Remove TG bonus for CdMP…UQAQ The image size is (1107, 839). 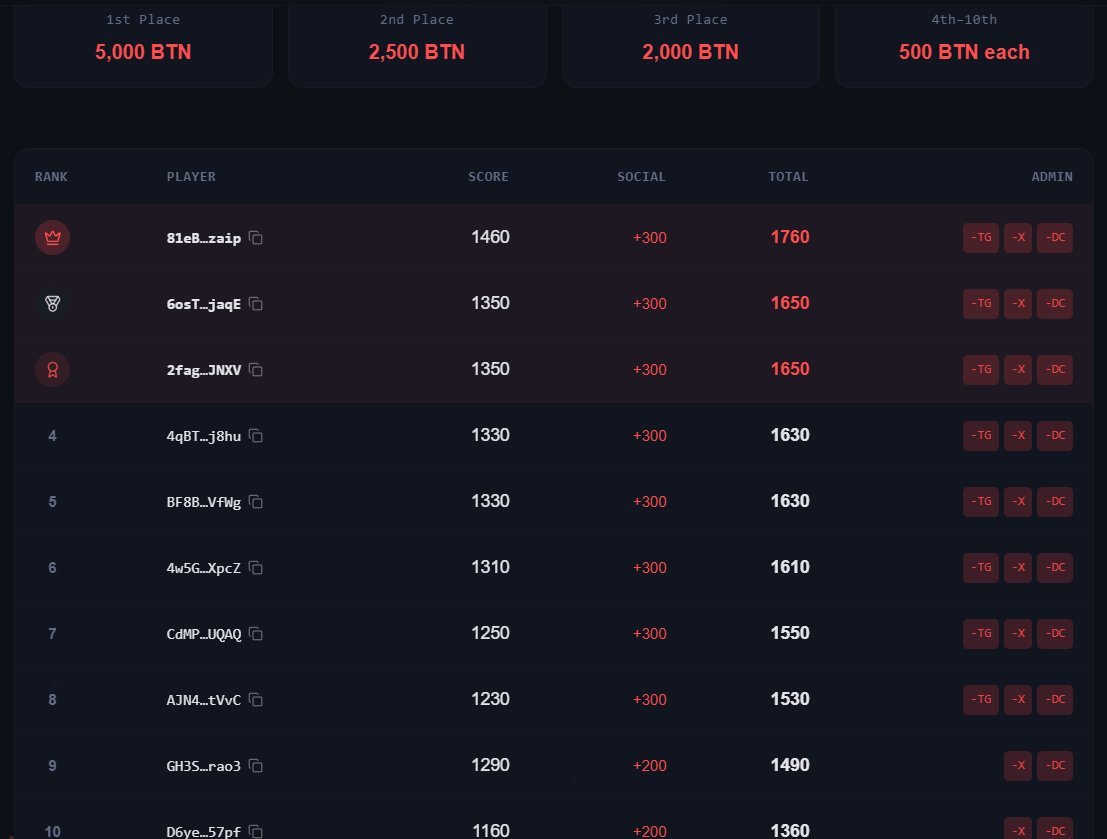[981, 634]
